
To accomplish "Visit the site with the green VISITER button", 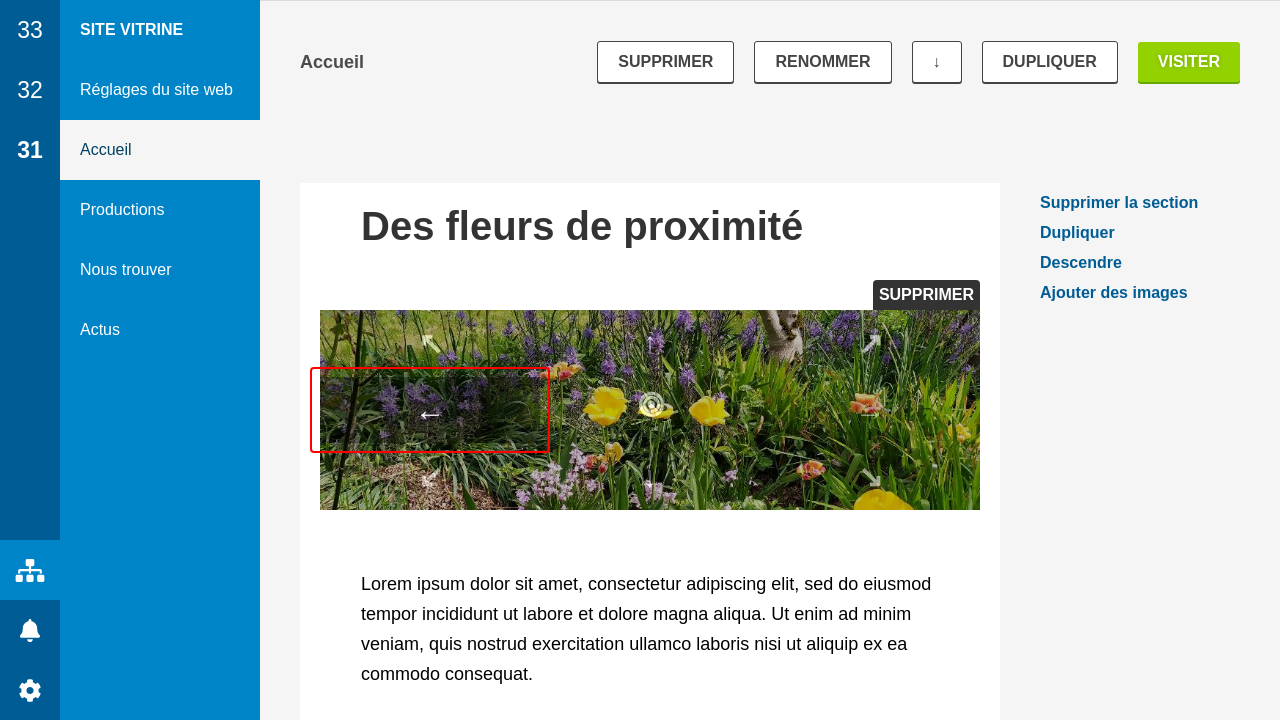I will [1188, 62].
